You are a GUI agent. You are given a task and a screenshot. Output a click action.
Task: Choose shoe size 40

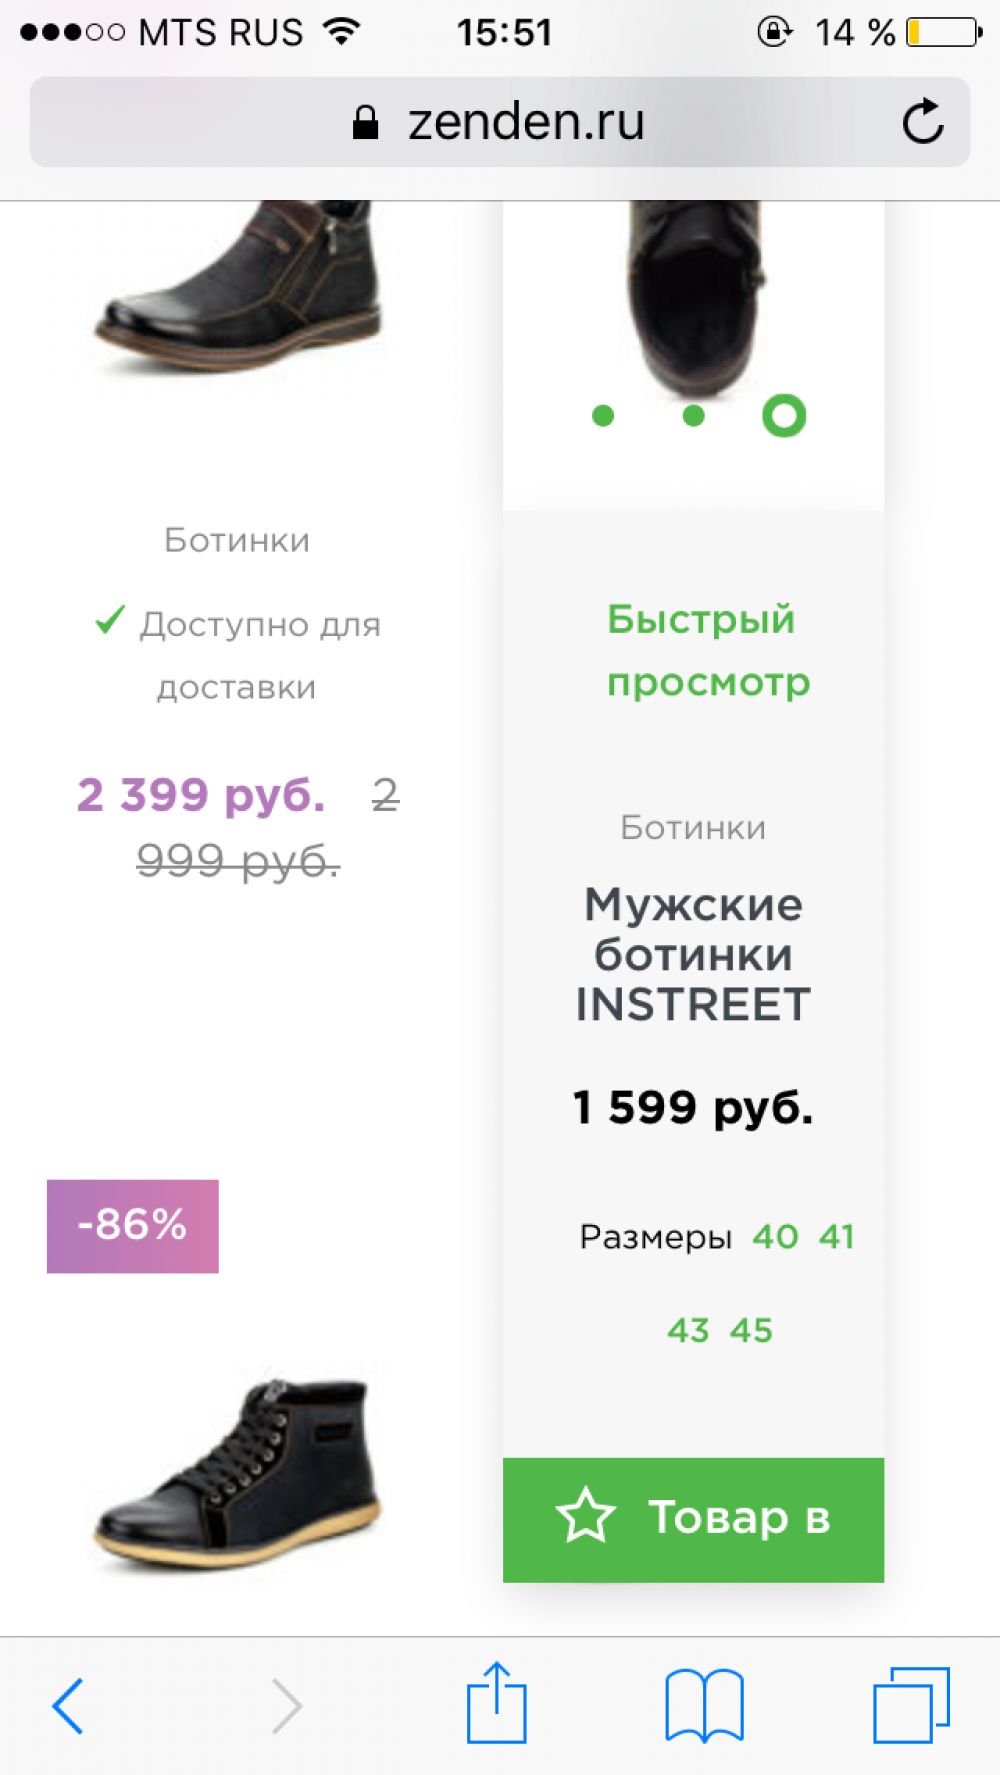pyautogui.click(x=775, y=1237)
